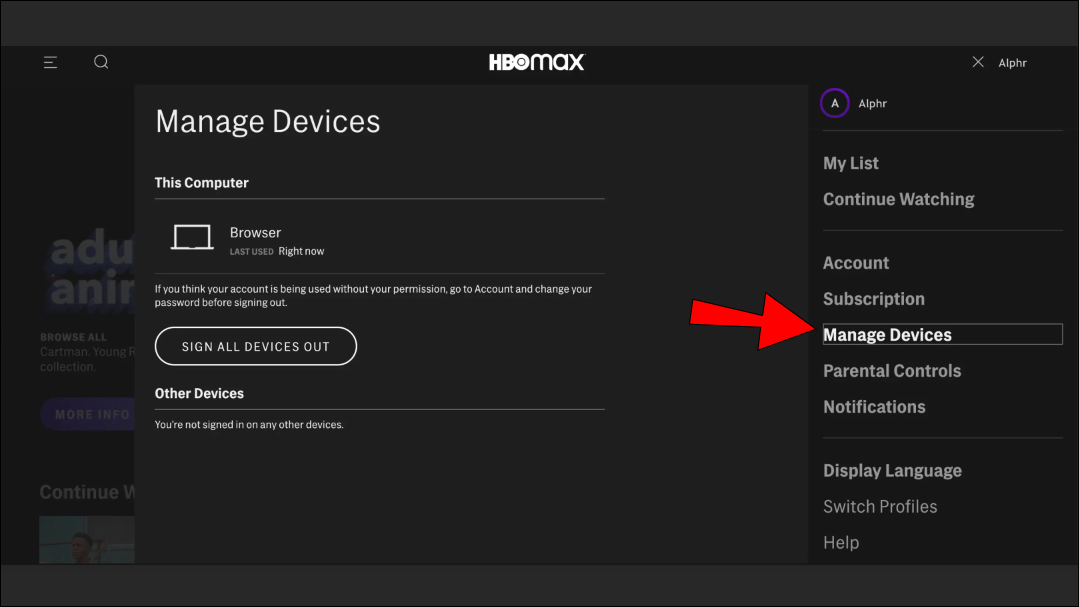Open the search function
This screenshot has width=1079, height=607.
pos(101,61)
